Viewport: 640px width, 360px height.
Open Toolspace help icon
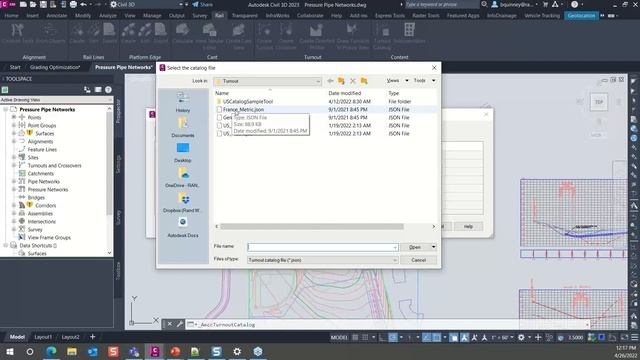pyautogui.click(x=108, y=89)
